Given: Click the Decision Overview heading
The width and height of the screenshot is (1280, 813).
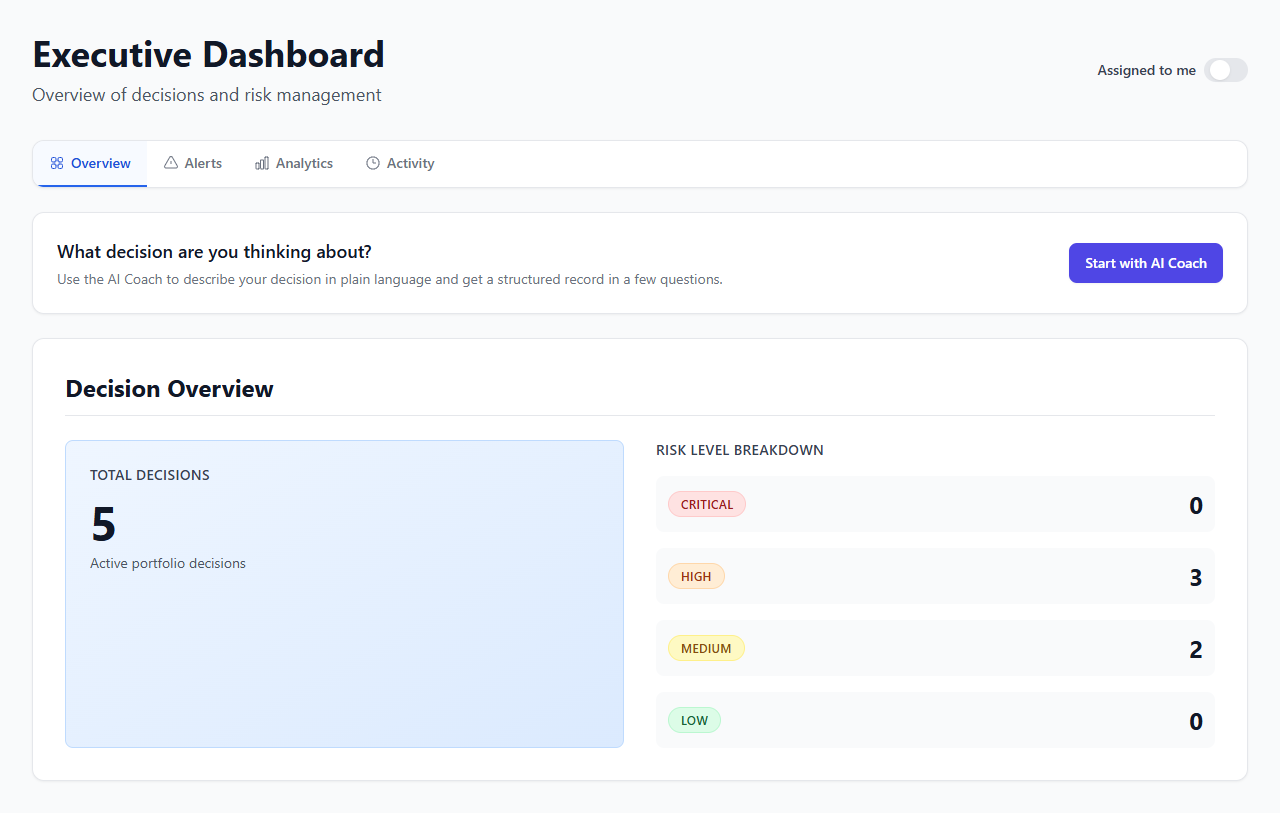Looking at the screenshot, I should (x=168, y=389).
